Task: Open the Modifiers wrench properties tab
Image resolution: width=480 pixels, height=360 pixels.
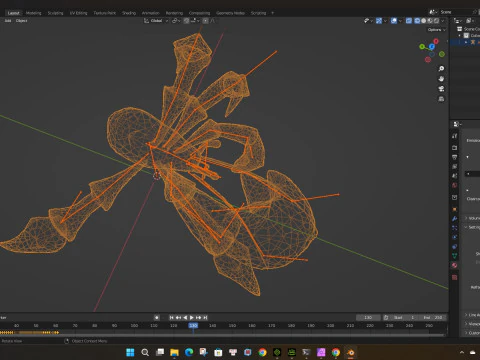Action: click(x=455, y=218)
